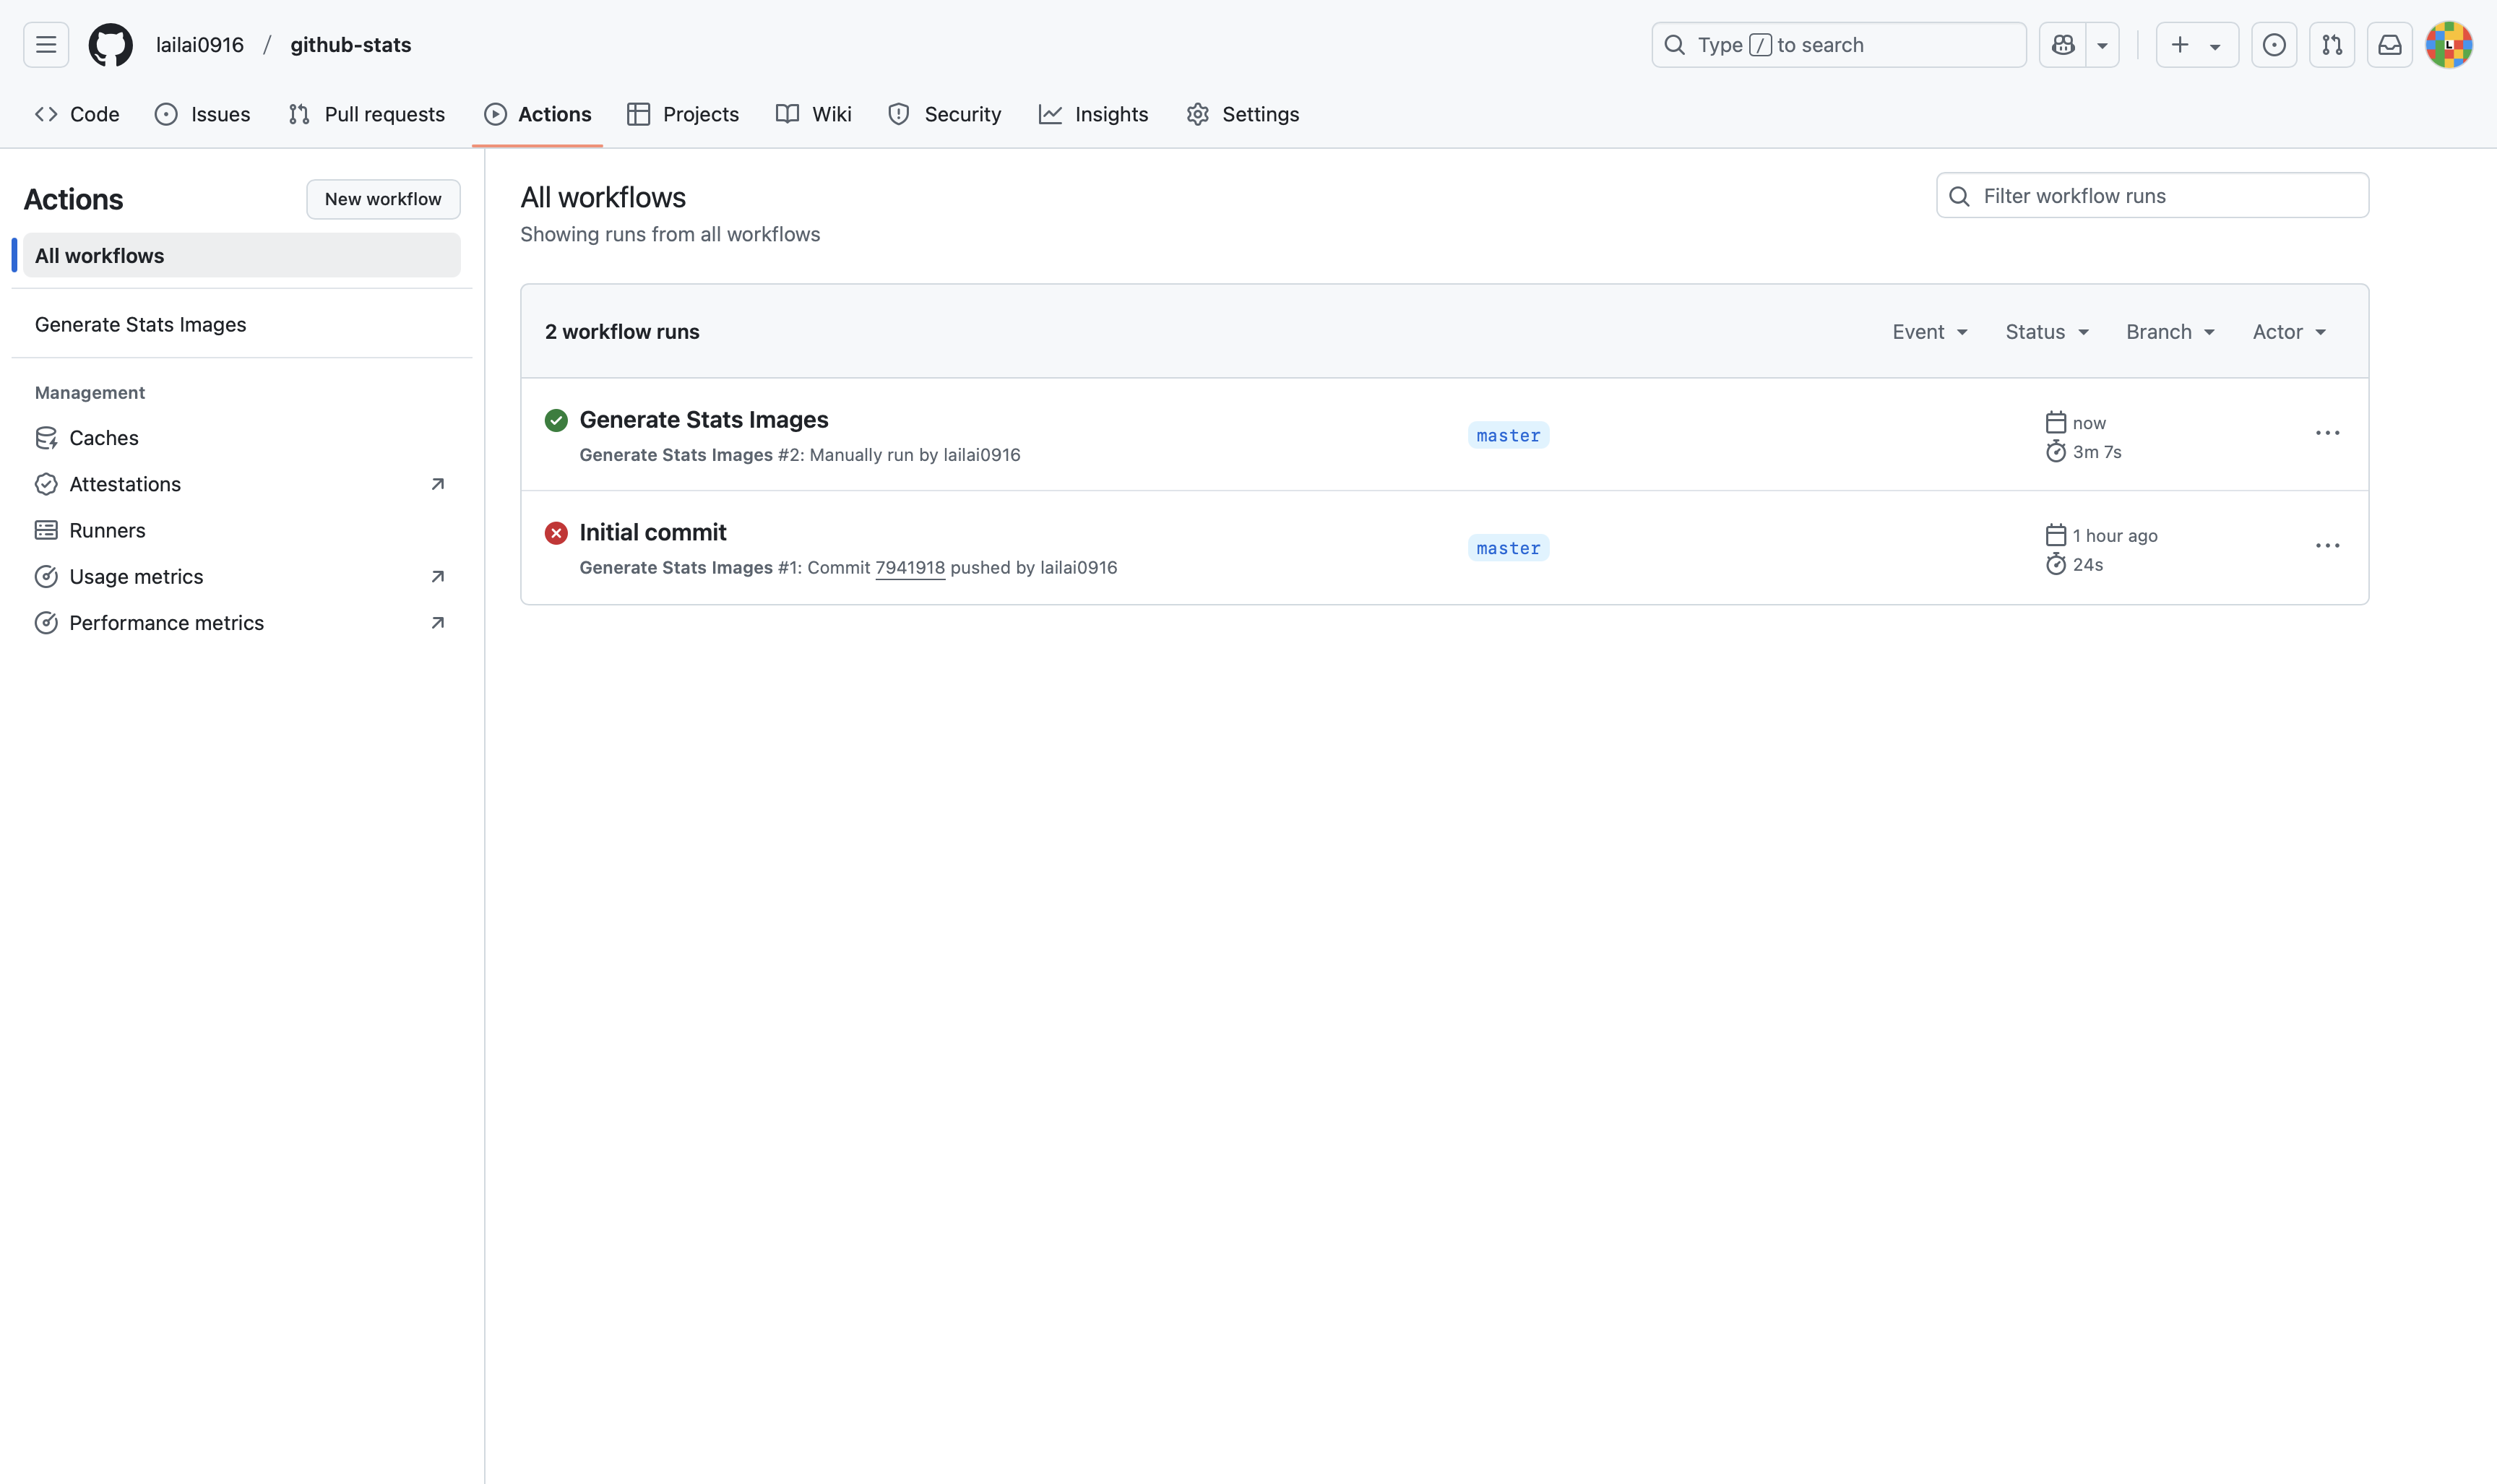Click the GitHub Octocat logo
The width and height of the screenshot is (2497, 1484).
point(110,45)
